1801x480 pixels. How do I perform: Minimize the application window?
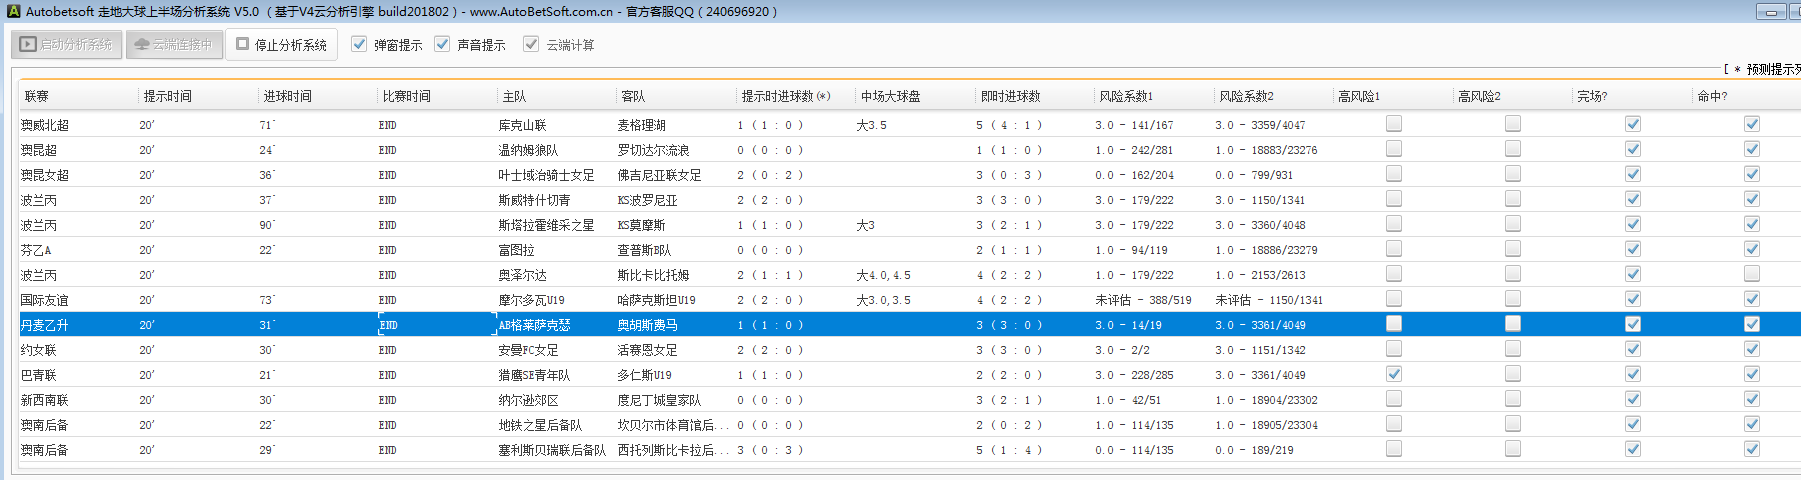(x=1771, y=12)
